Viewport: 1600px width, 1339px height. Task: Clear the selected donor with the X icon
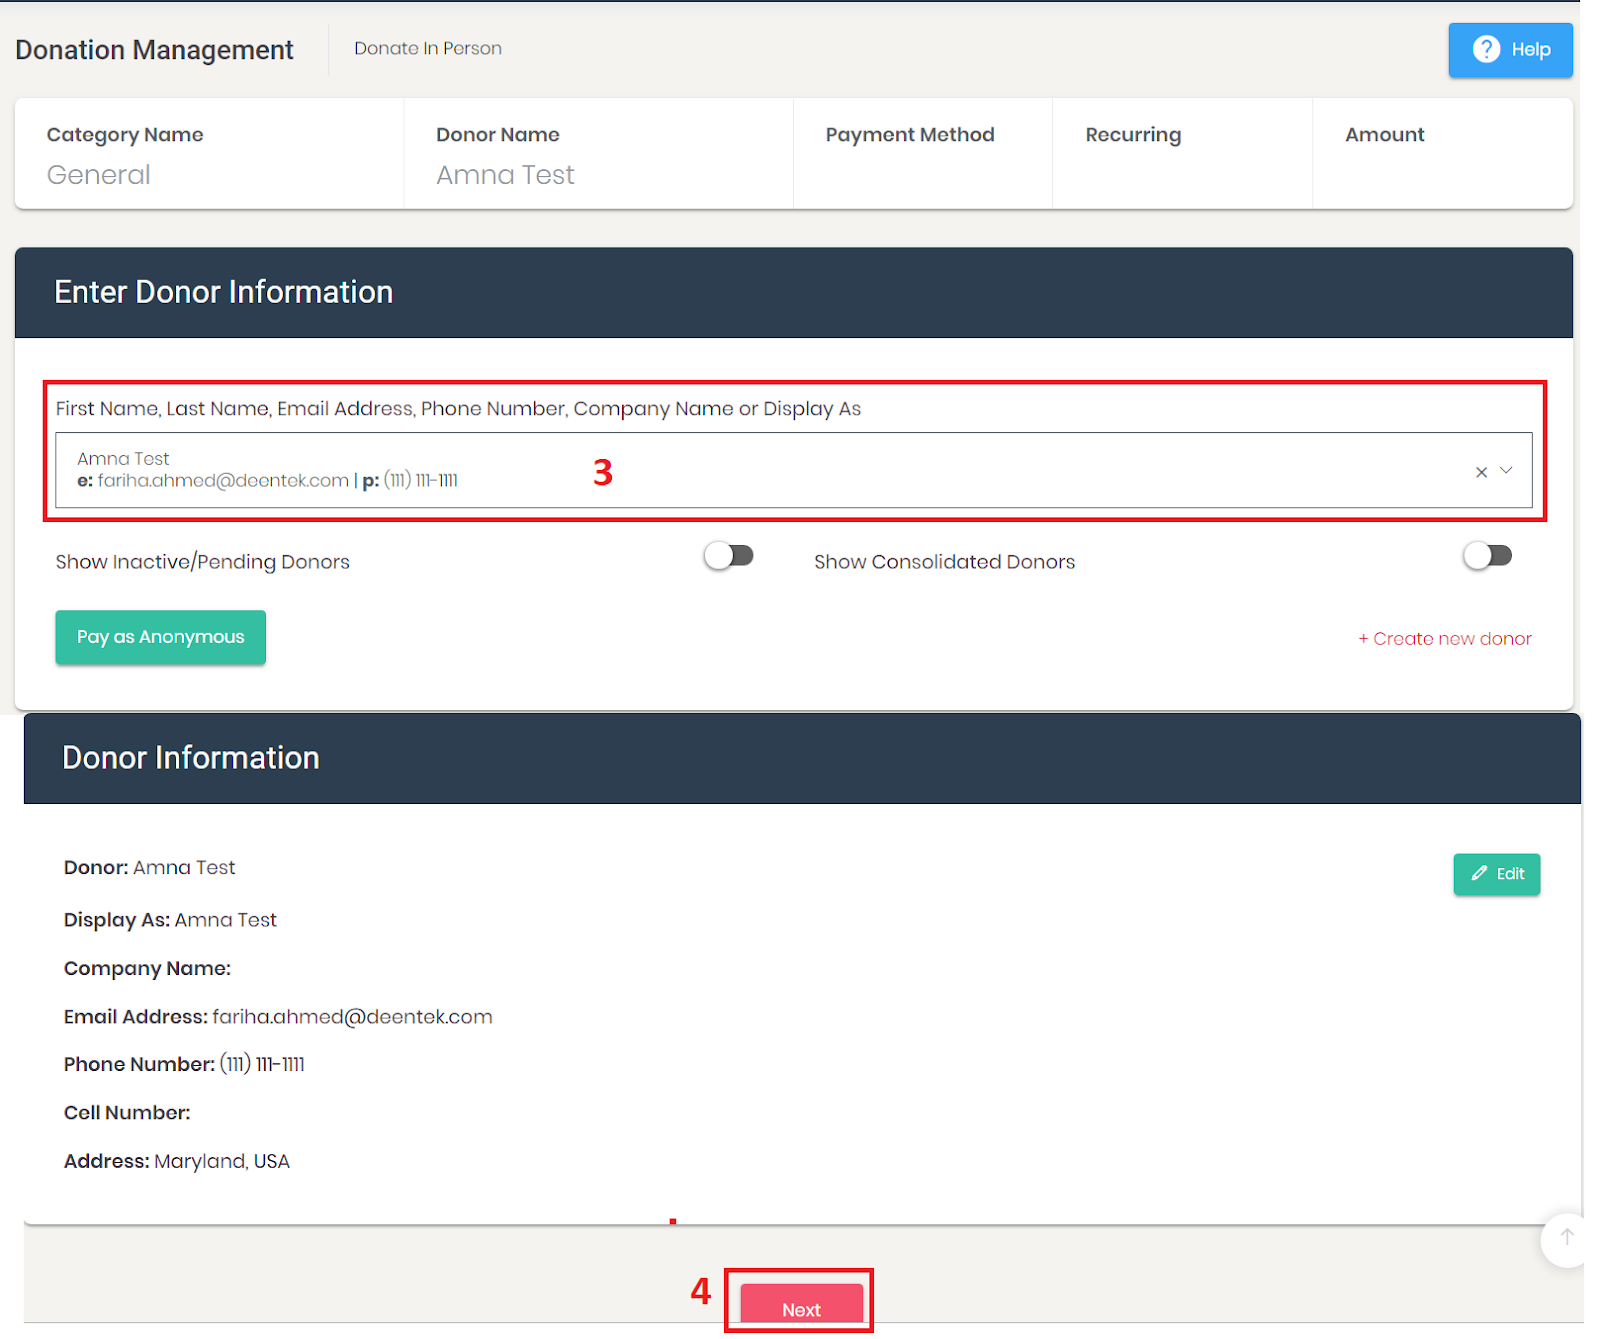pos(1481,472)
